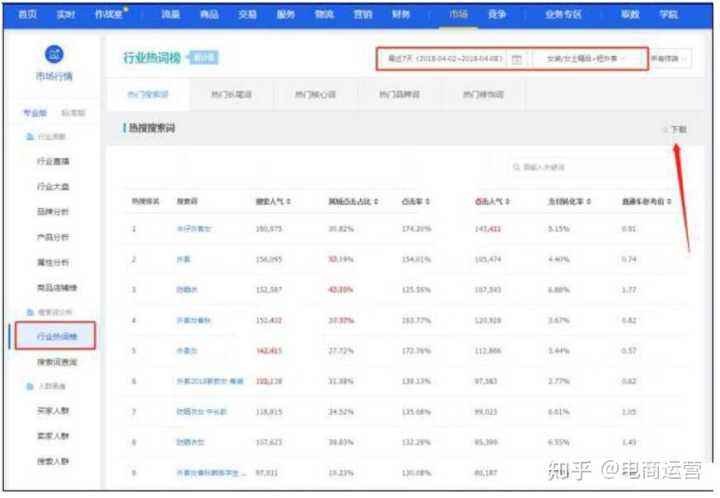Switch to 标准版 version toggle

(x=72, y=114)
